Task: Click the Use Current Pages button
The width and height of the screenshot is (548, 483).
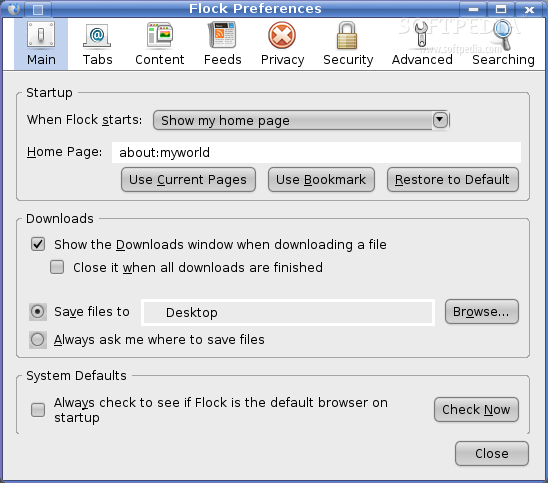Action: pyautogui.click(x=188, y=180)
